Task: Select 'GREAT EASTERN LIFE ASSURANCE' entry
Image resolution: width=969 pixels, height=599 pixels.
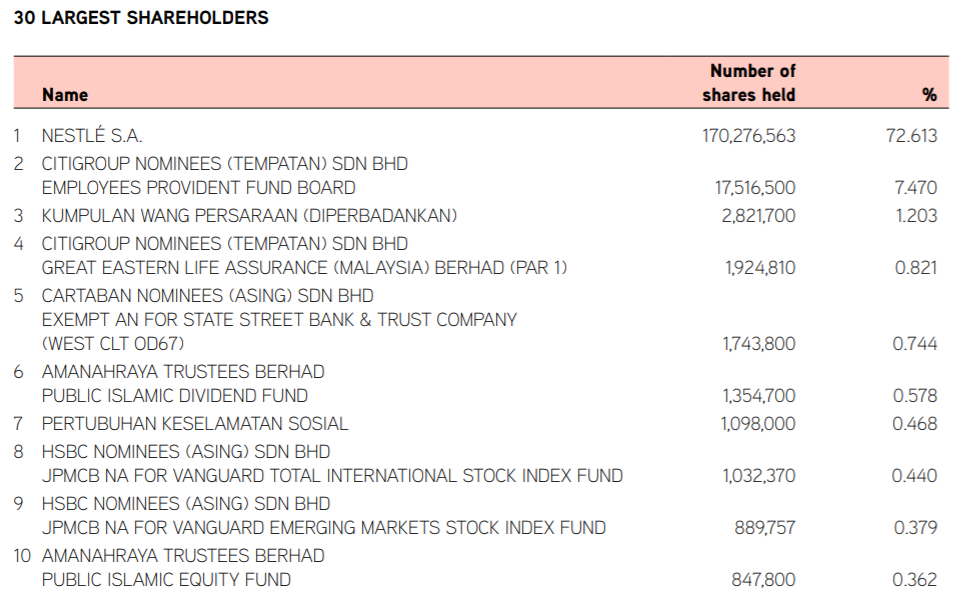Action: [304, 268]
